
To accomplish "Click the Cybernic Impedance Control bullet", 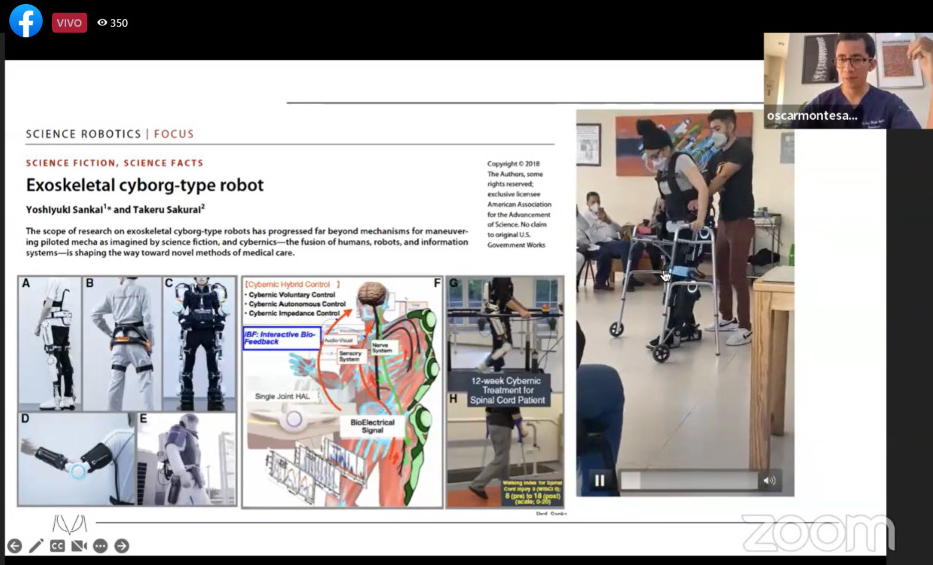I will pyautogui.click(x=294, y=313).
